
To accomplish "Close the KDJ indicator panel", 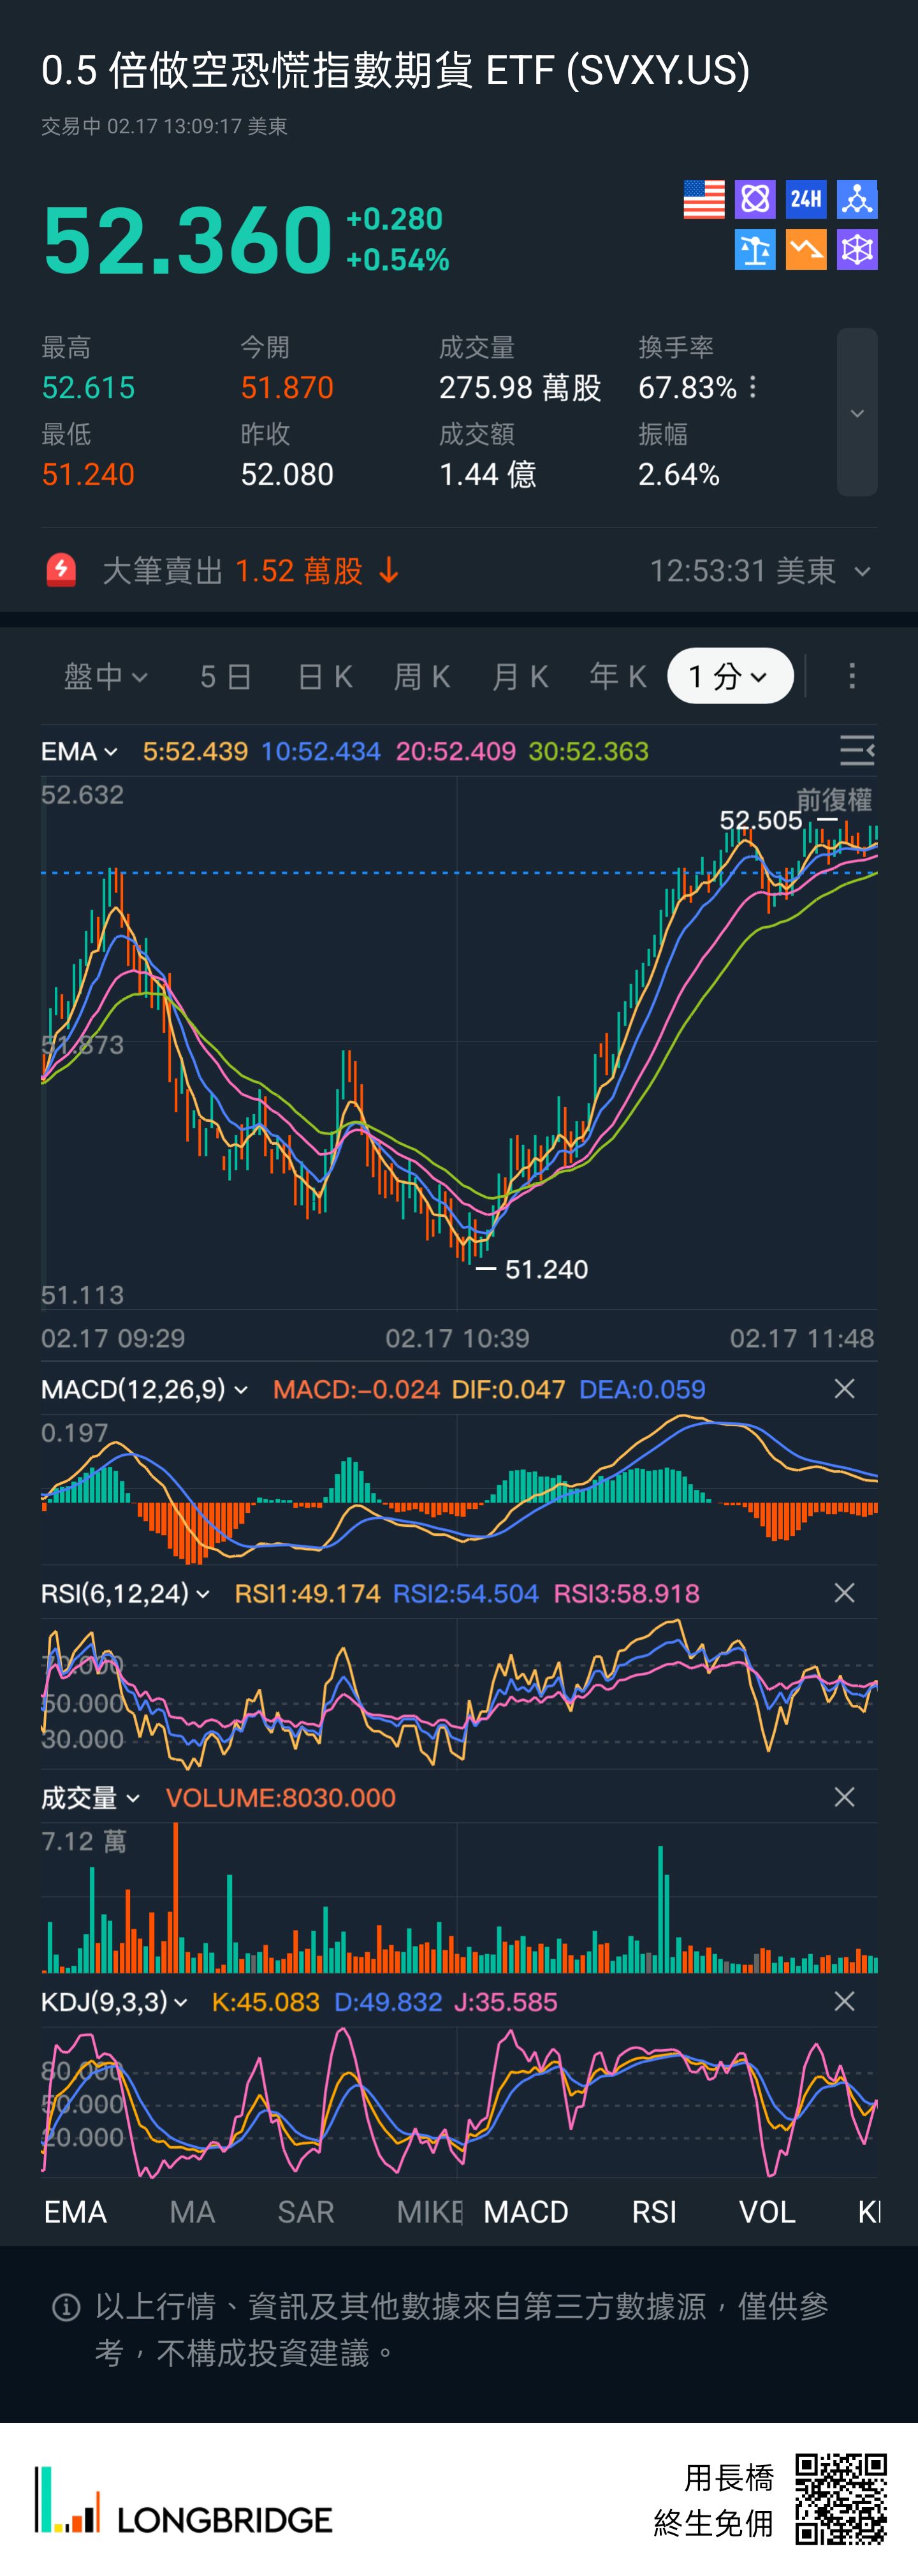I will [844, 2001].
